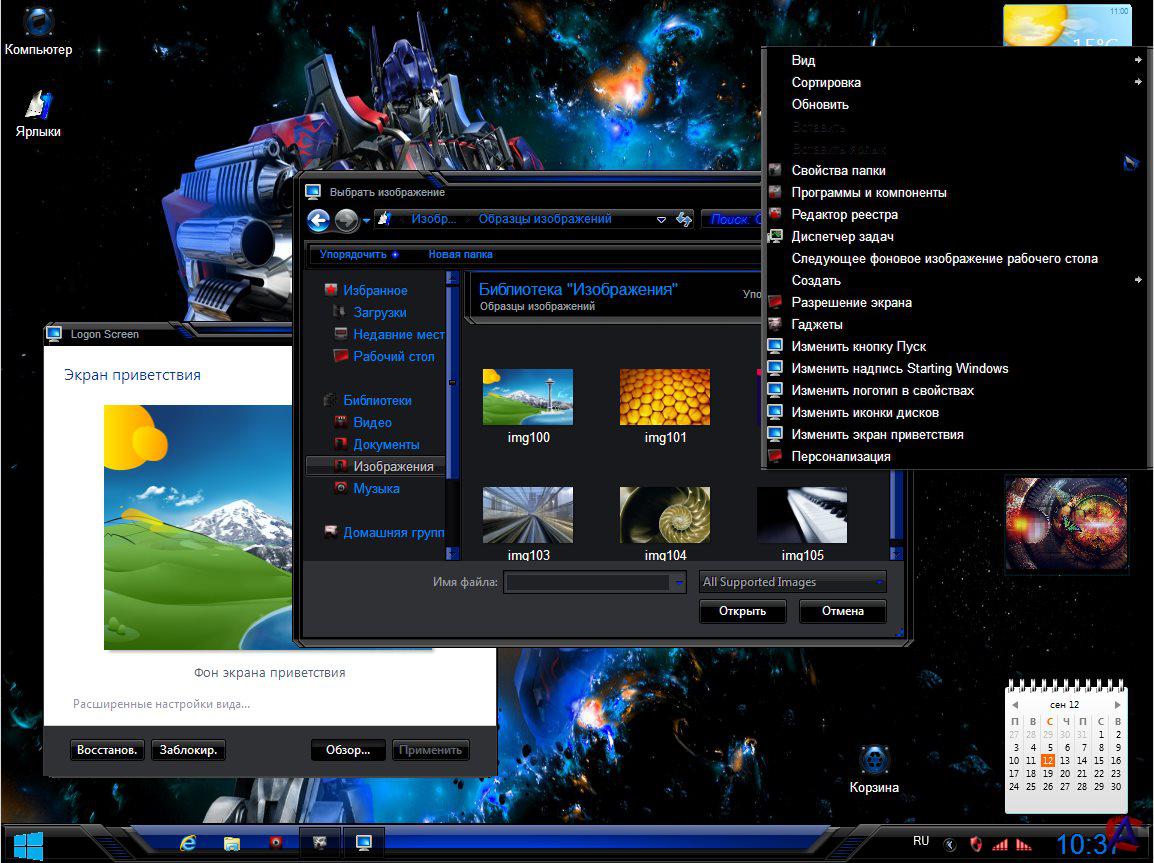Open Диспетчер задач from the context menu
The height and width of the screenshot is (863, 1154).
click(955, 237)
